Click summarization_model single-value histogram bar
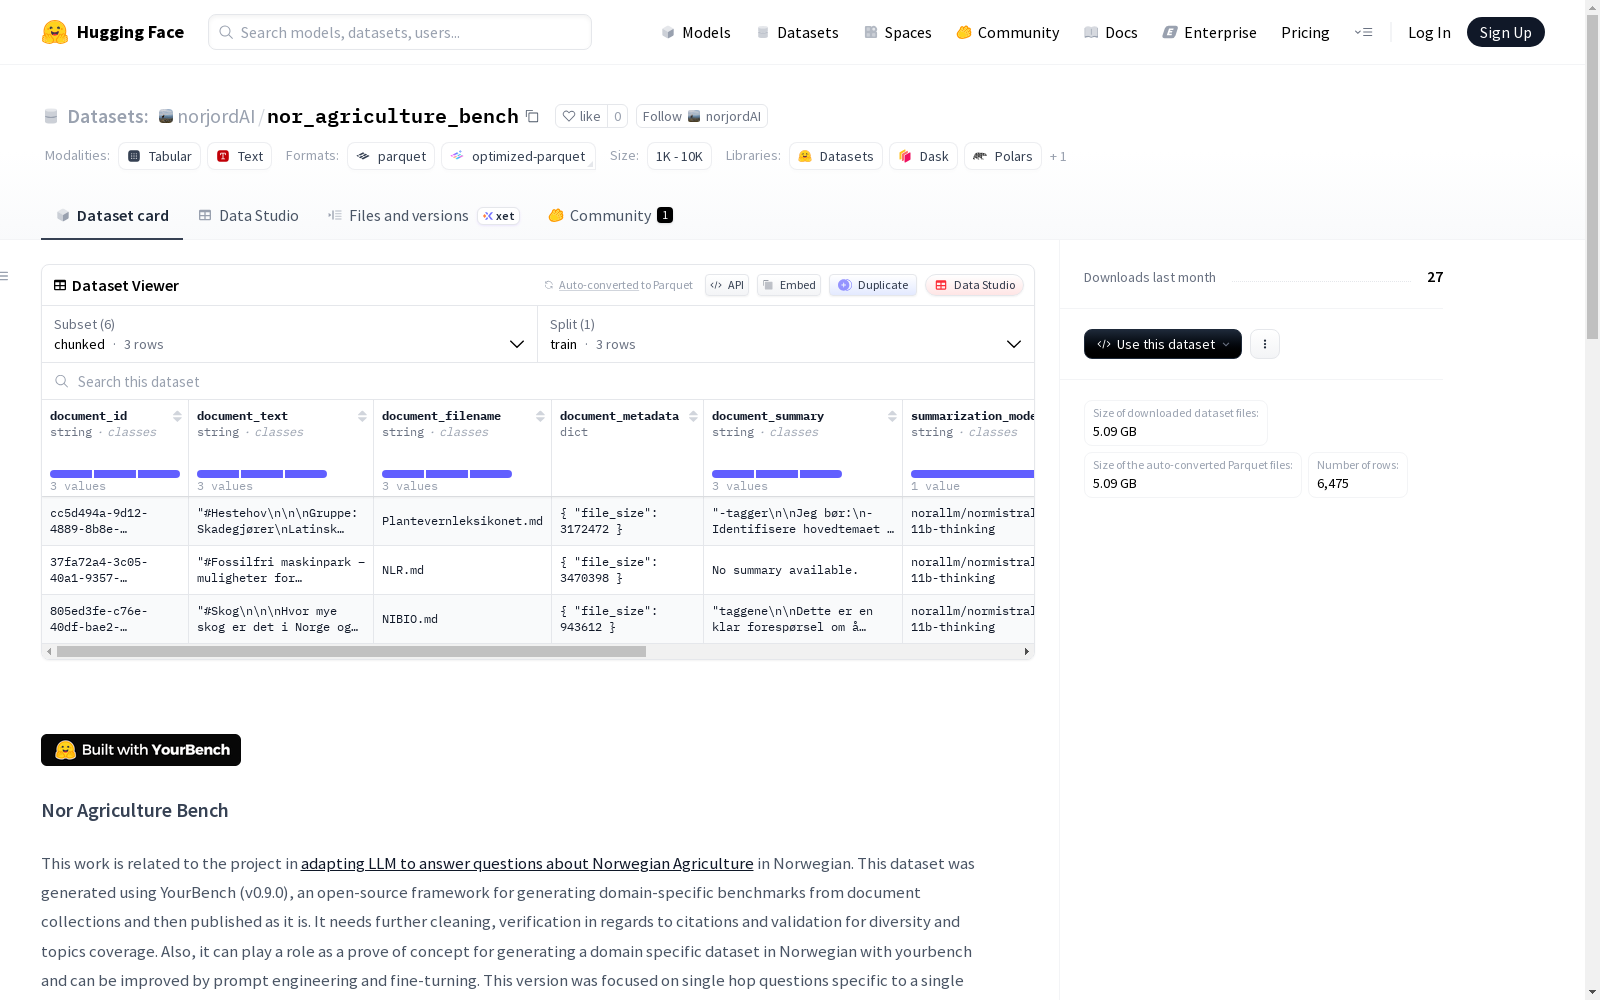The width and height of the screenshot is (1600, 1000). point(972,474)
